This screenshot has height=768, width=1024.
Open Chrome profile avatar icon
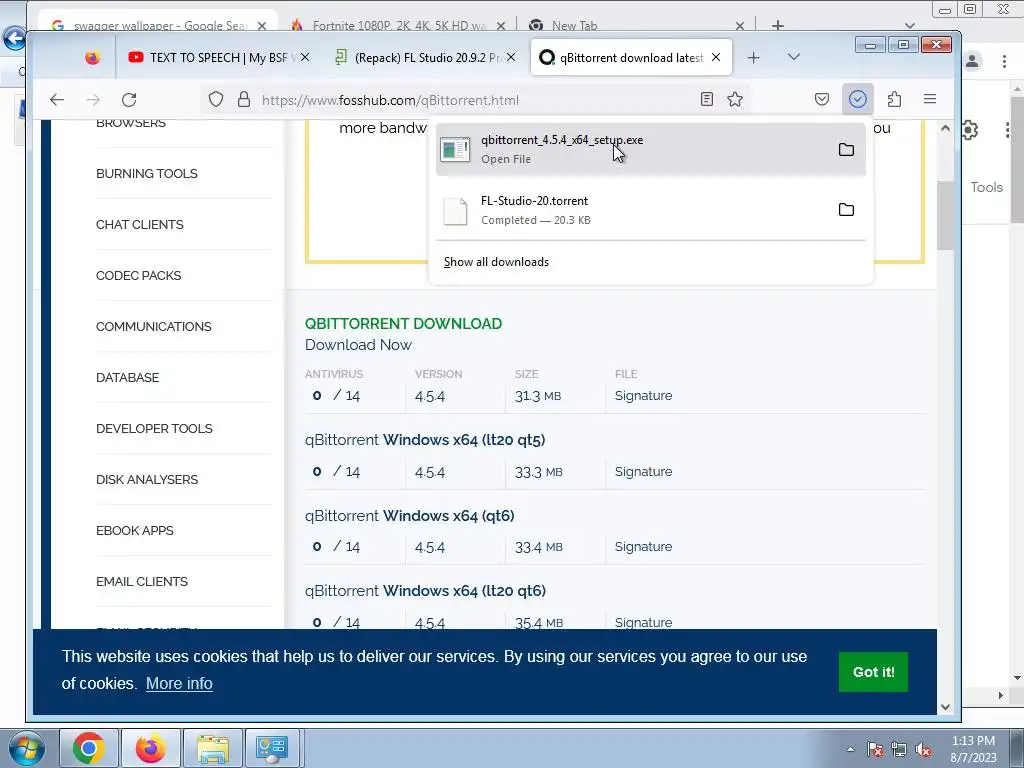972,61
